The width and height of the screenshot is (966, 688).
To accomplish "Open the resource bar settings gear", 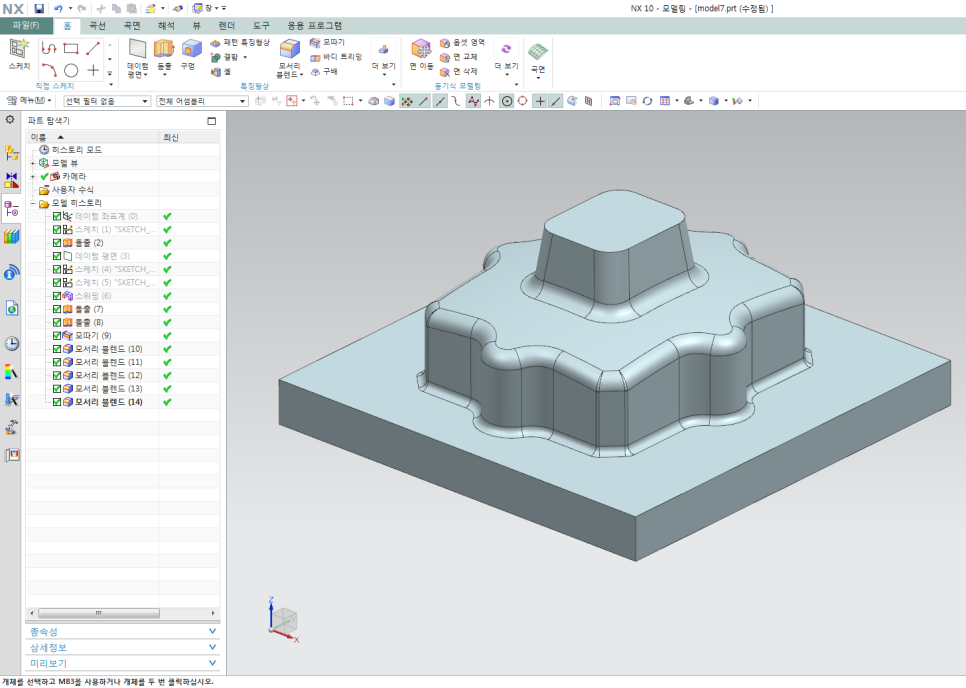I will pos(10,119).
